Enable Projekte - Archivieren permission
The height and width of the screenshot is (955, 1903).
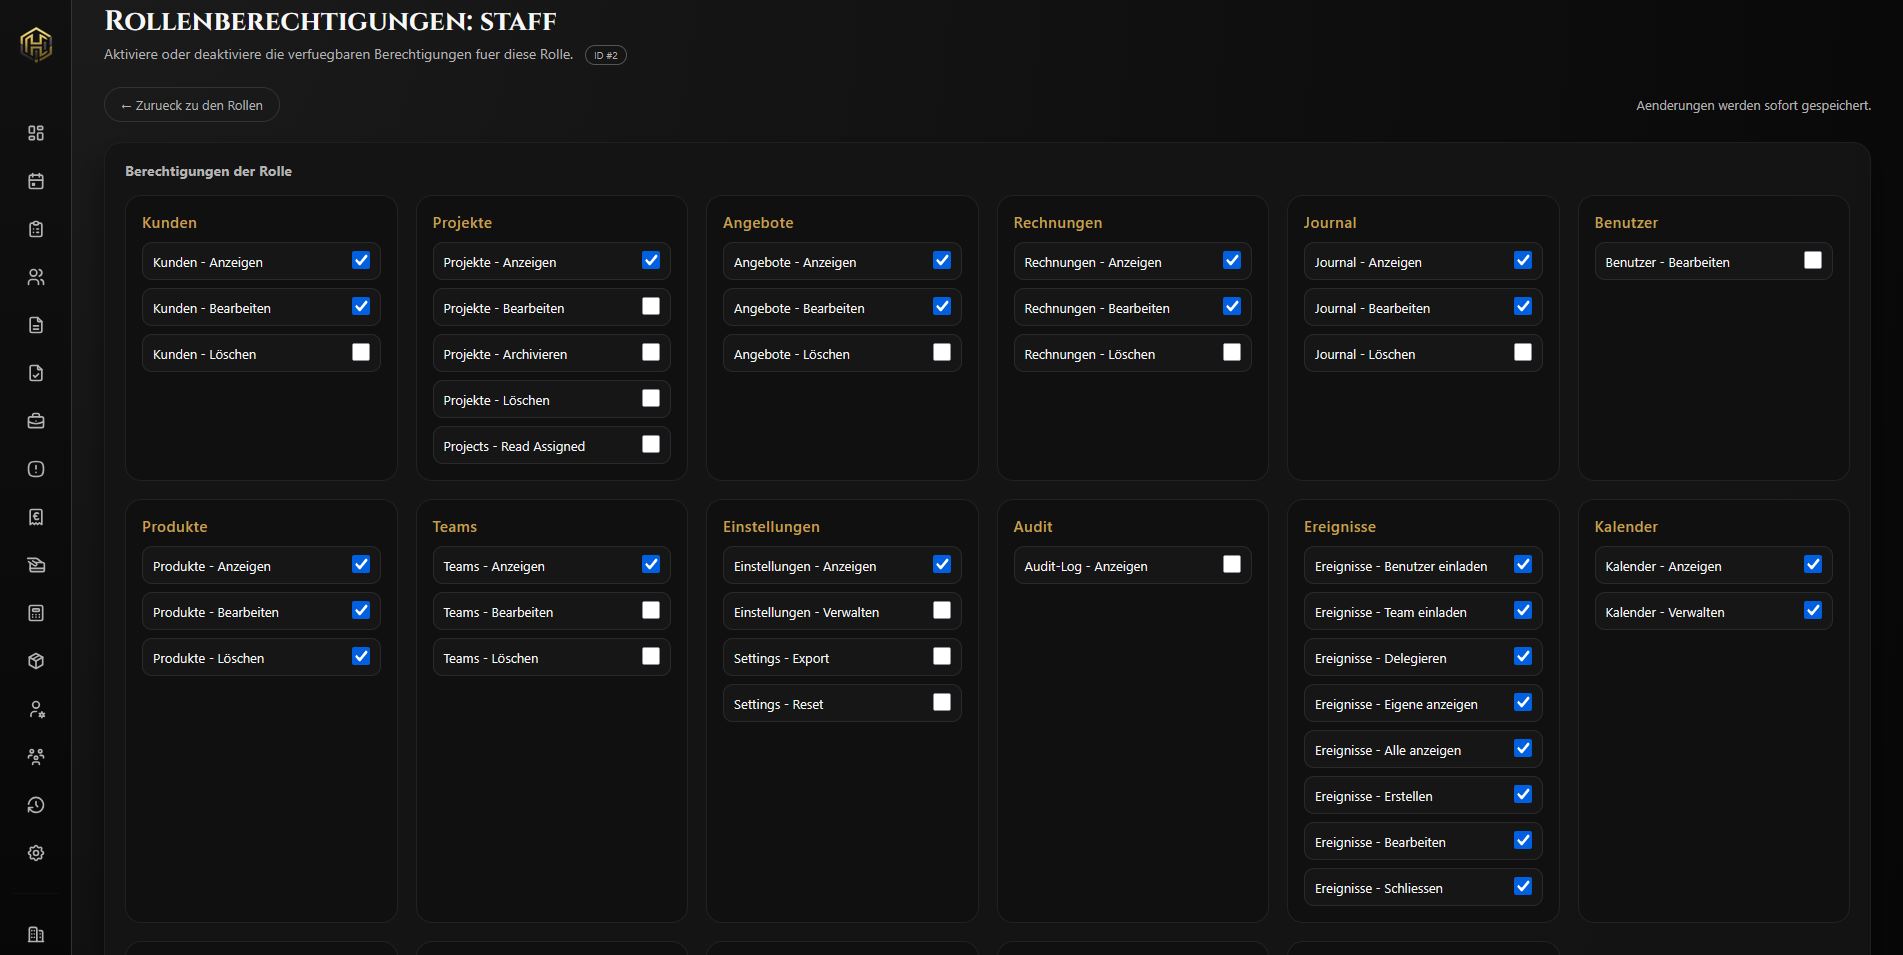click(651, 352)
